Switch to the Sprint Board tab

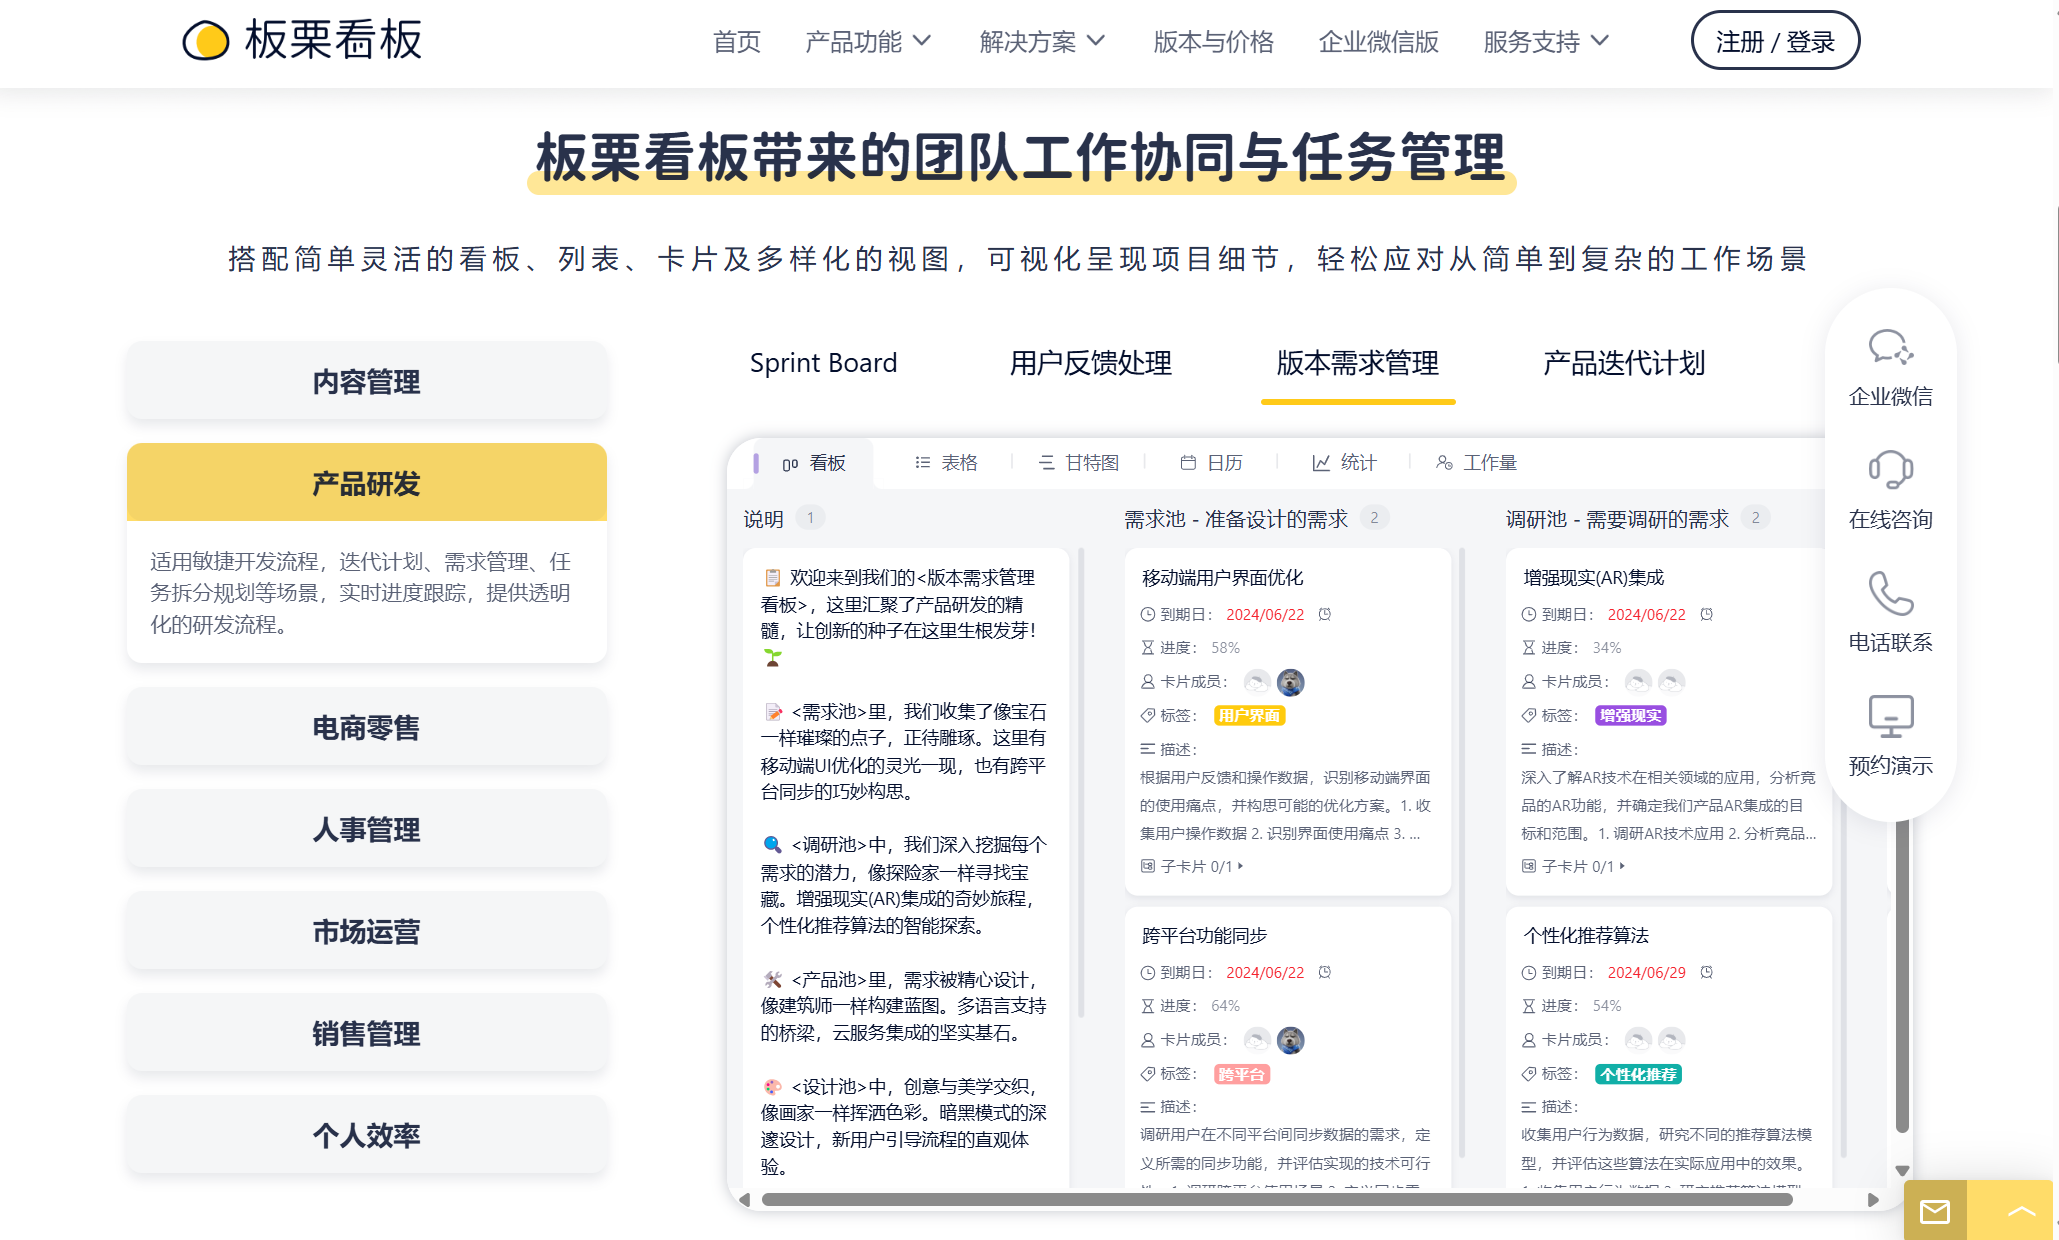tap(823, 363)
